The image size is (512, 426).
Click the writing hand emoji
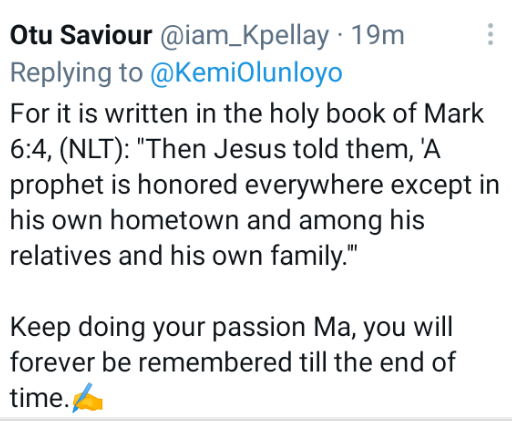[88, 398]
